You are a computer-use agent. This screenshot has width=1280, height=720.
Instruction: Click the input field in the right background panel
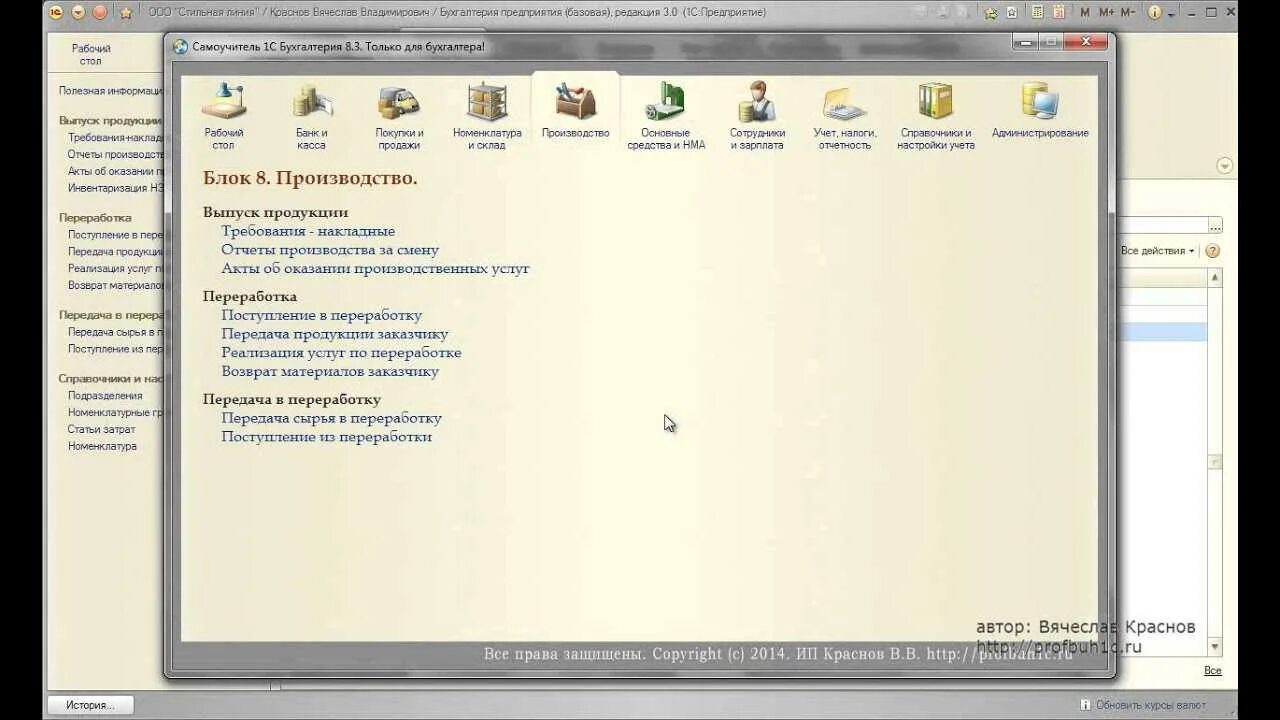coord(1163,226)
